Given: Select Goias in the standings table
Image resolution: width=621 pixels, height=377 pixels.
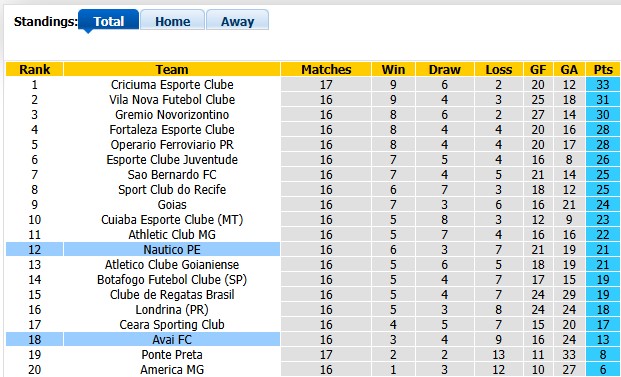Looking at the screenshot, I should pos(172,204).
